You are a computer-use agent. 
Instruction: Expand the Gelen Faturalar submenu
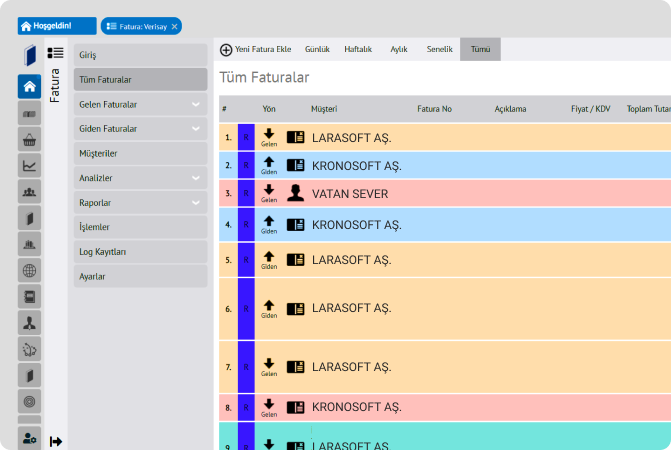click(196, 104)
